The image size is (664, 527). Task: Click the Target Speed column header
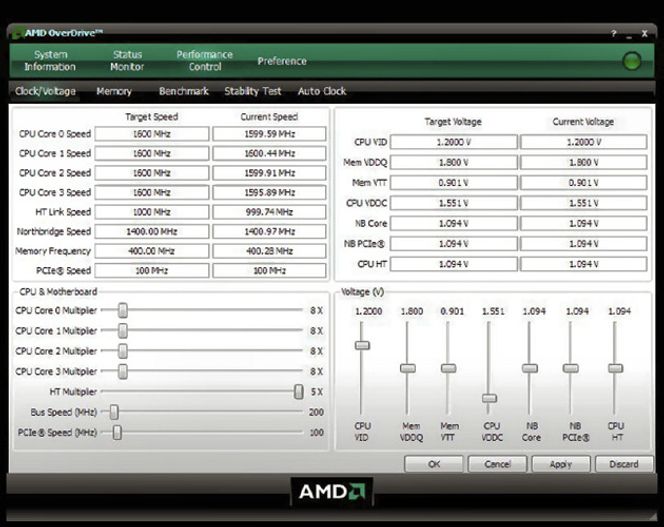[x=152, y=117]
